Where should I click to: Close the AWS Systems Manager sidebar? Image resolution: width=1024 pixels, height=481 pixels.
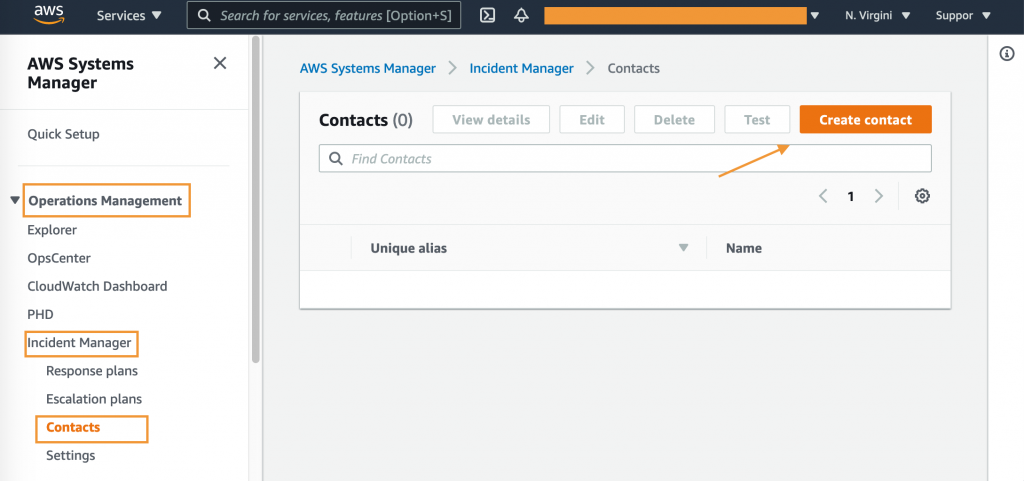pos(220,63)
